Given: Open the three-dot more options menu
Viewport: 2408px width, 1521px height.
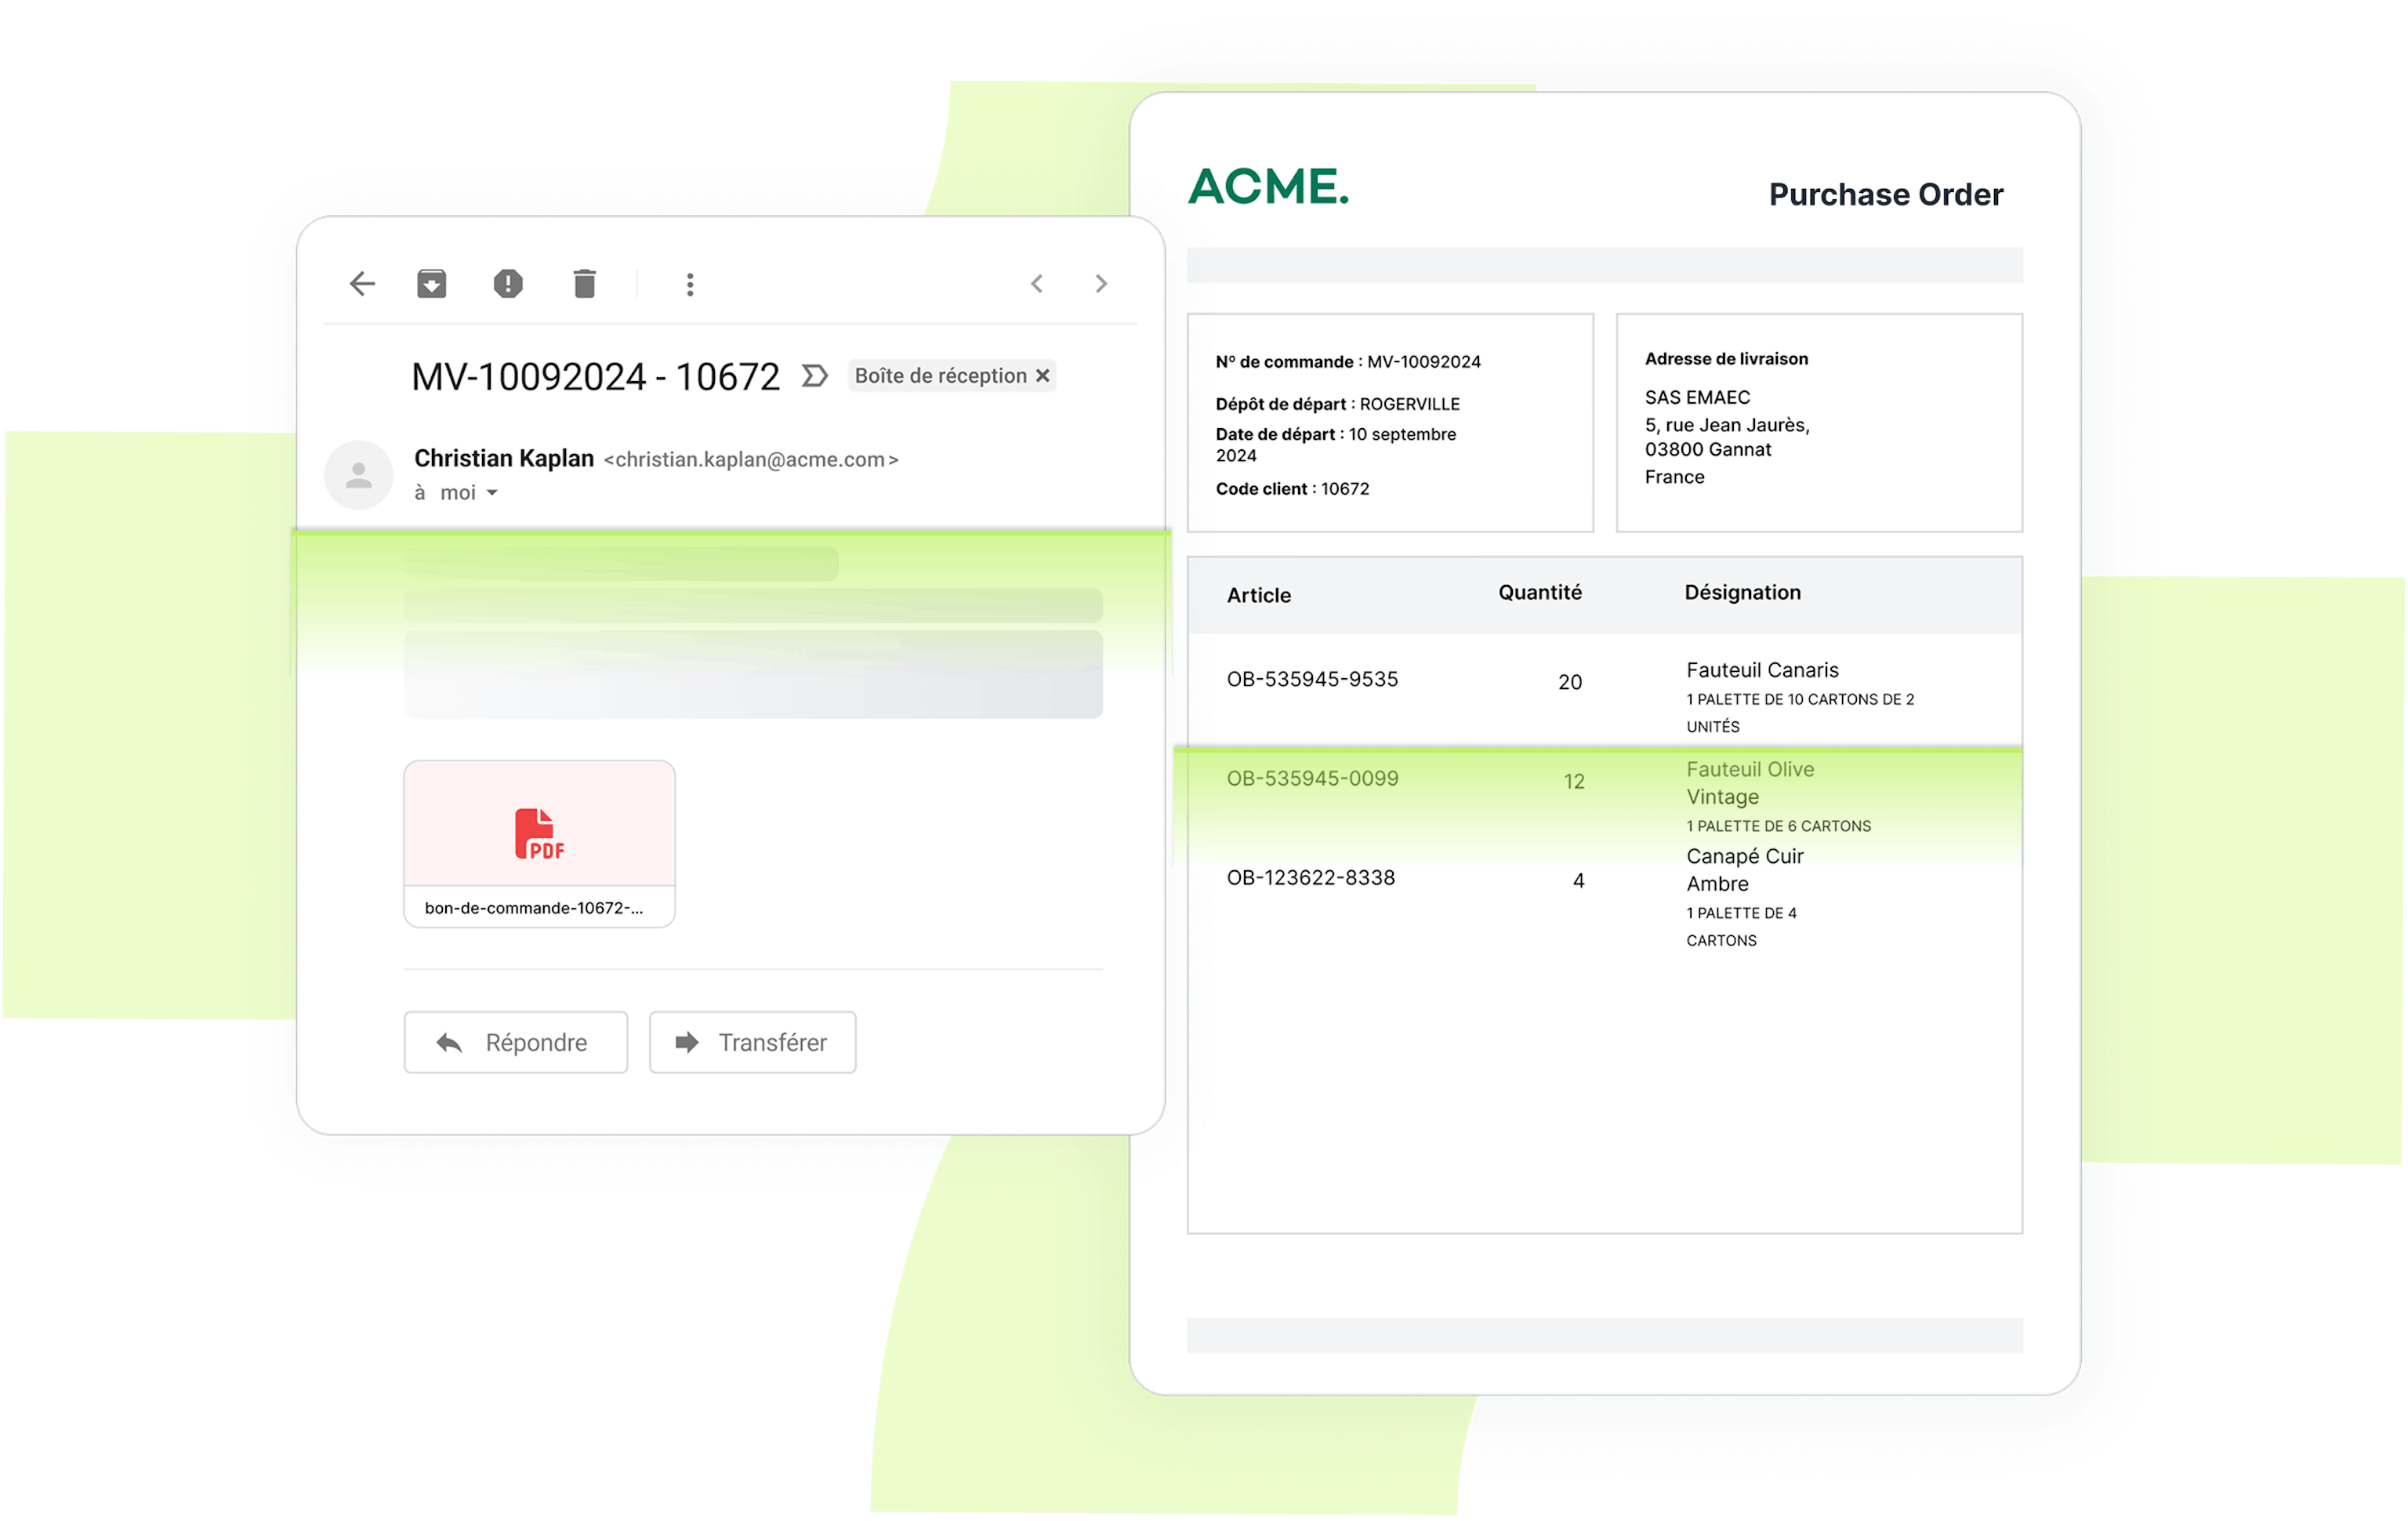Looking at the screenshot, I should tap(690, 285).
